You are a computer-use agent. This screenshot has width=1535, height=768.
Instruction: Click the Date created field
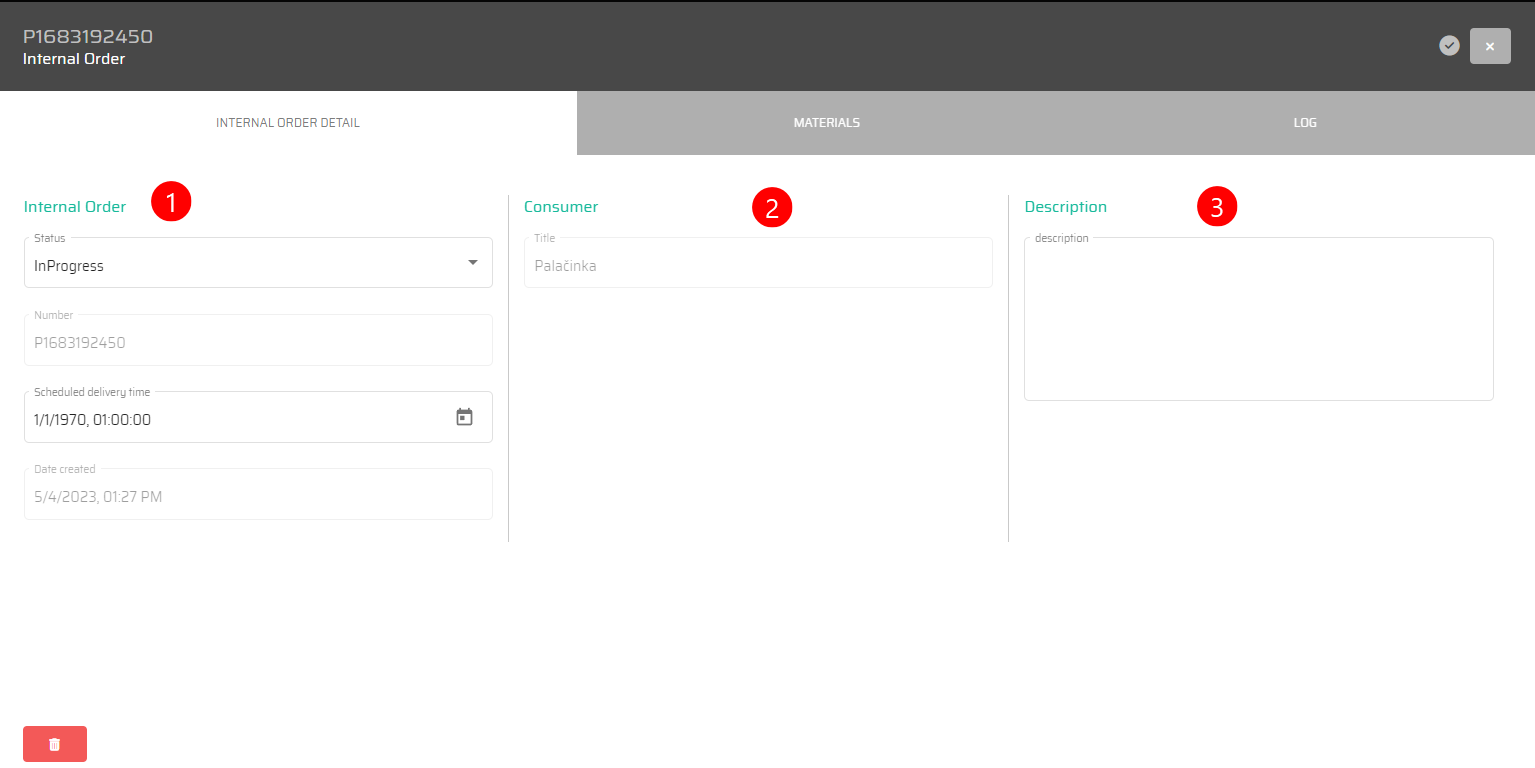[x=258, y=497]
